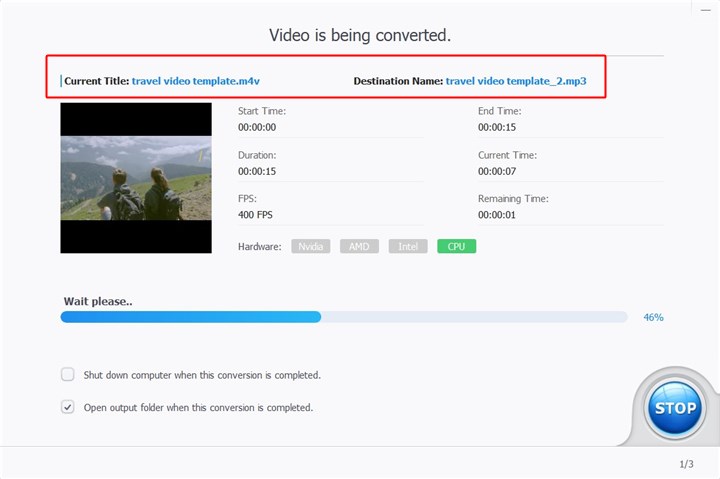Click the Current Time value 00:00:07
Image resolution: width=720 pixels, height=479 pixels.
click(497, 171)
